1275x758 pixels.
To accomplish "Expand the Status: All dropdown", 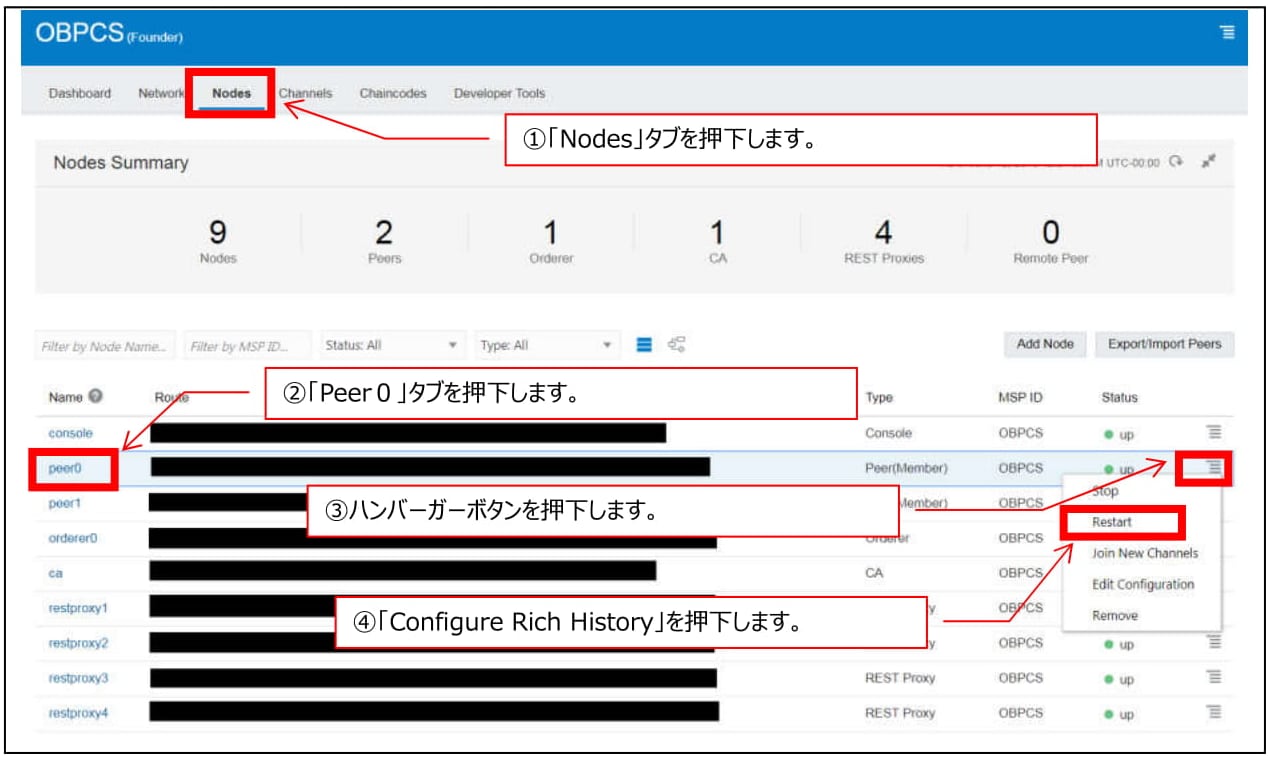I will (x=393, y=345).
